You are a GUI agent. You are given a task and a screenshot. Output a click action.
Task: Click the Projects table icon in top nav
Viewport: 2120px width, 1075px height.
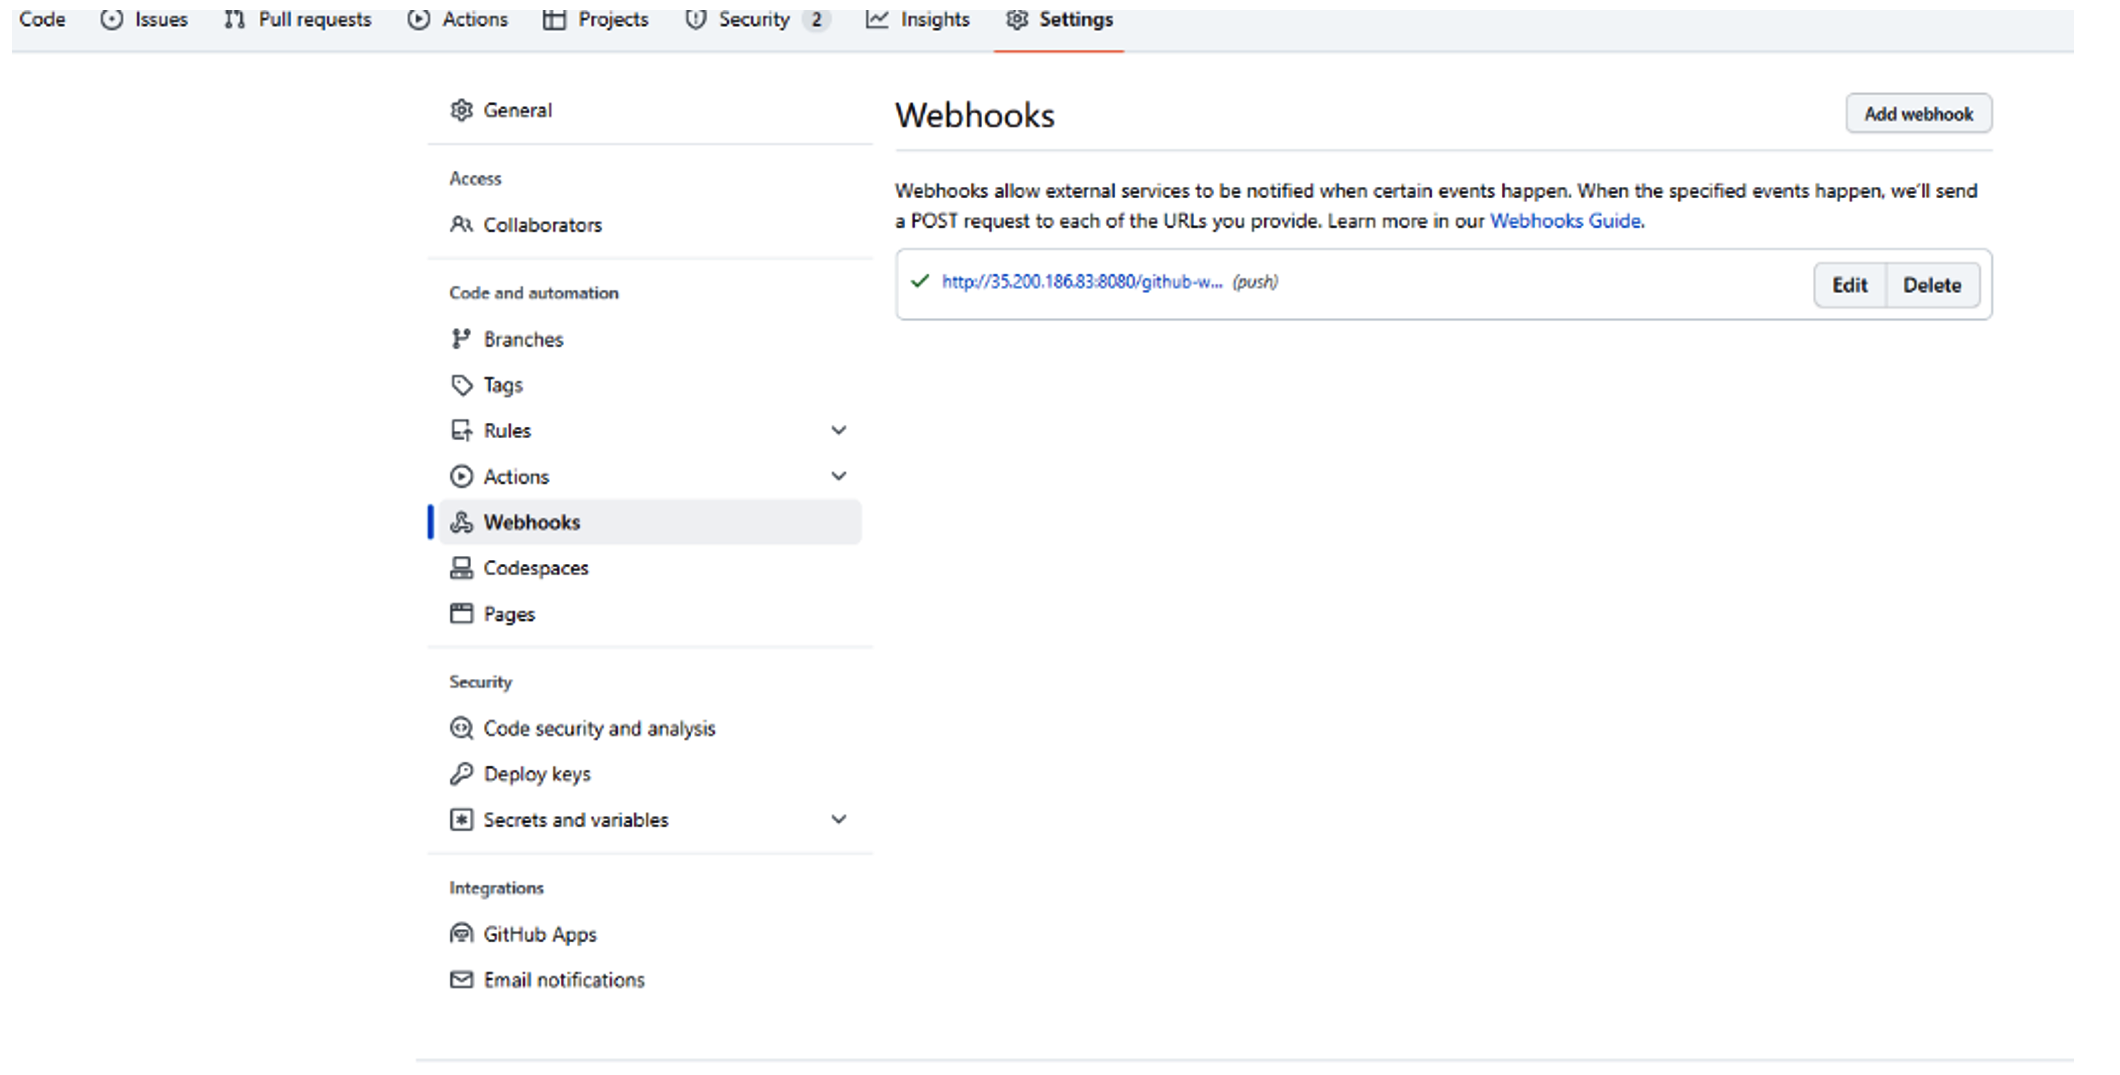[x=554, y=19]
